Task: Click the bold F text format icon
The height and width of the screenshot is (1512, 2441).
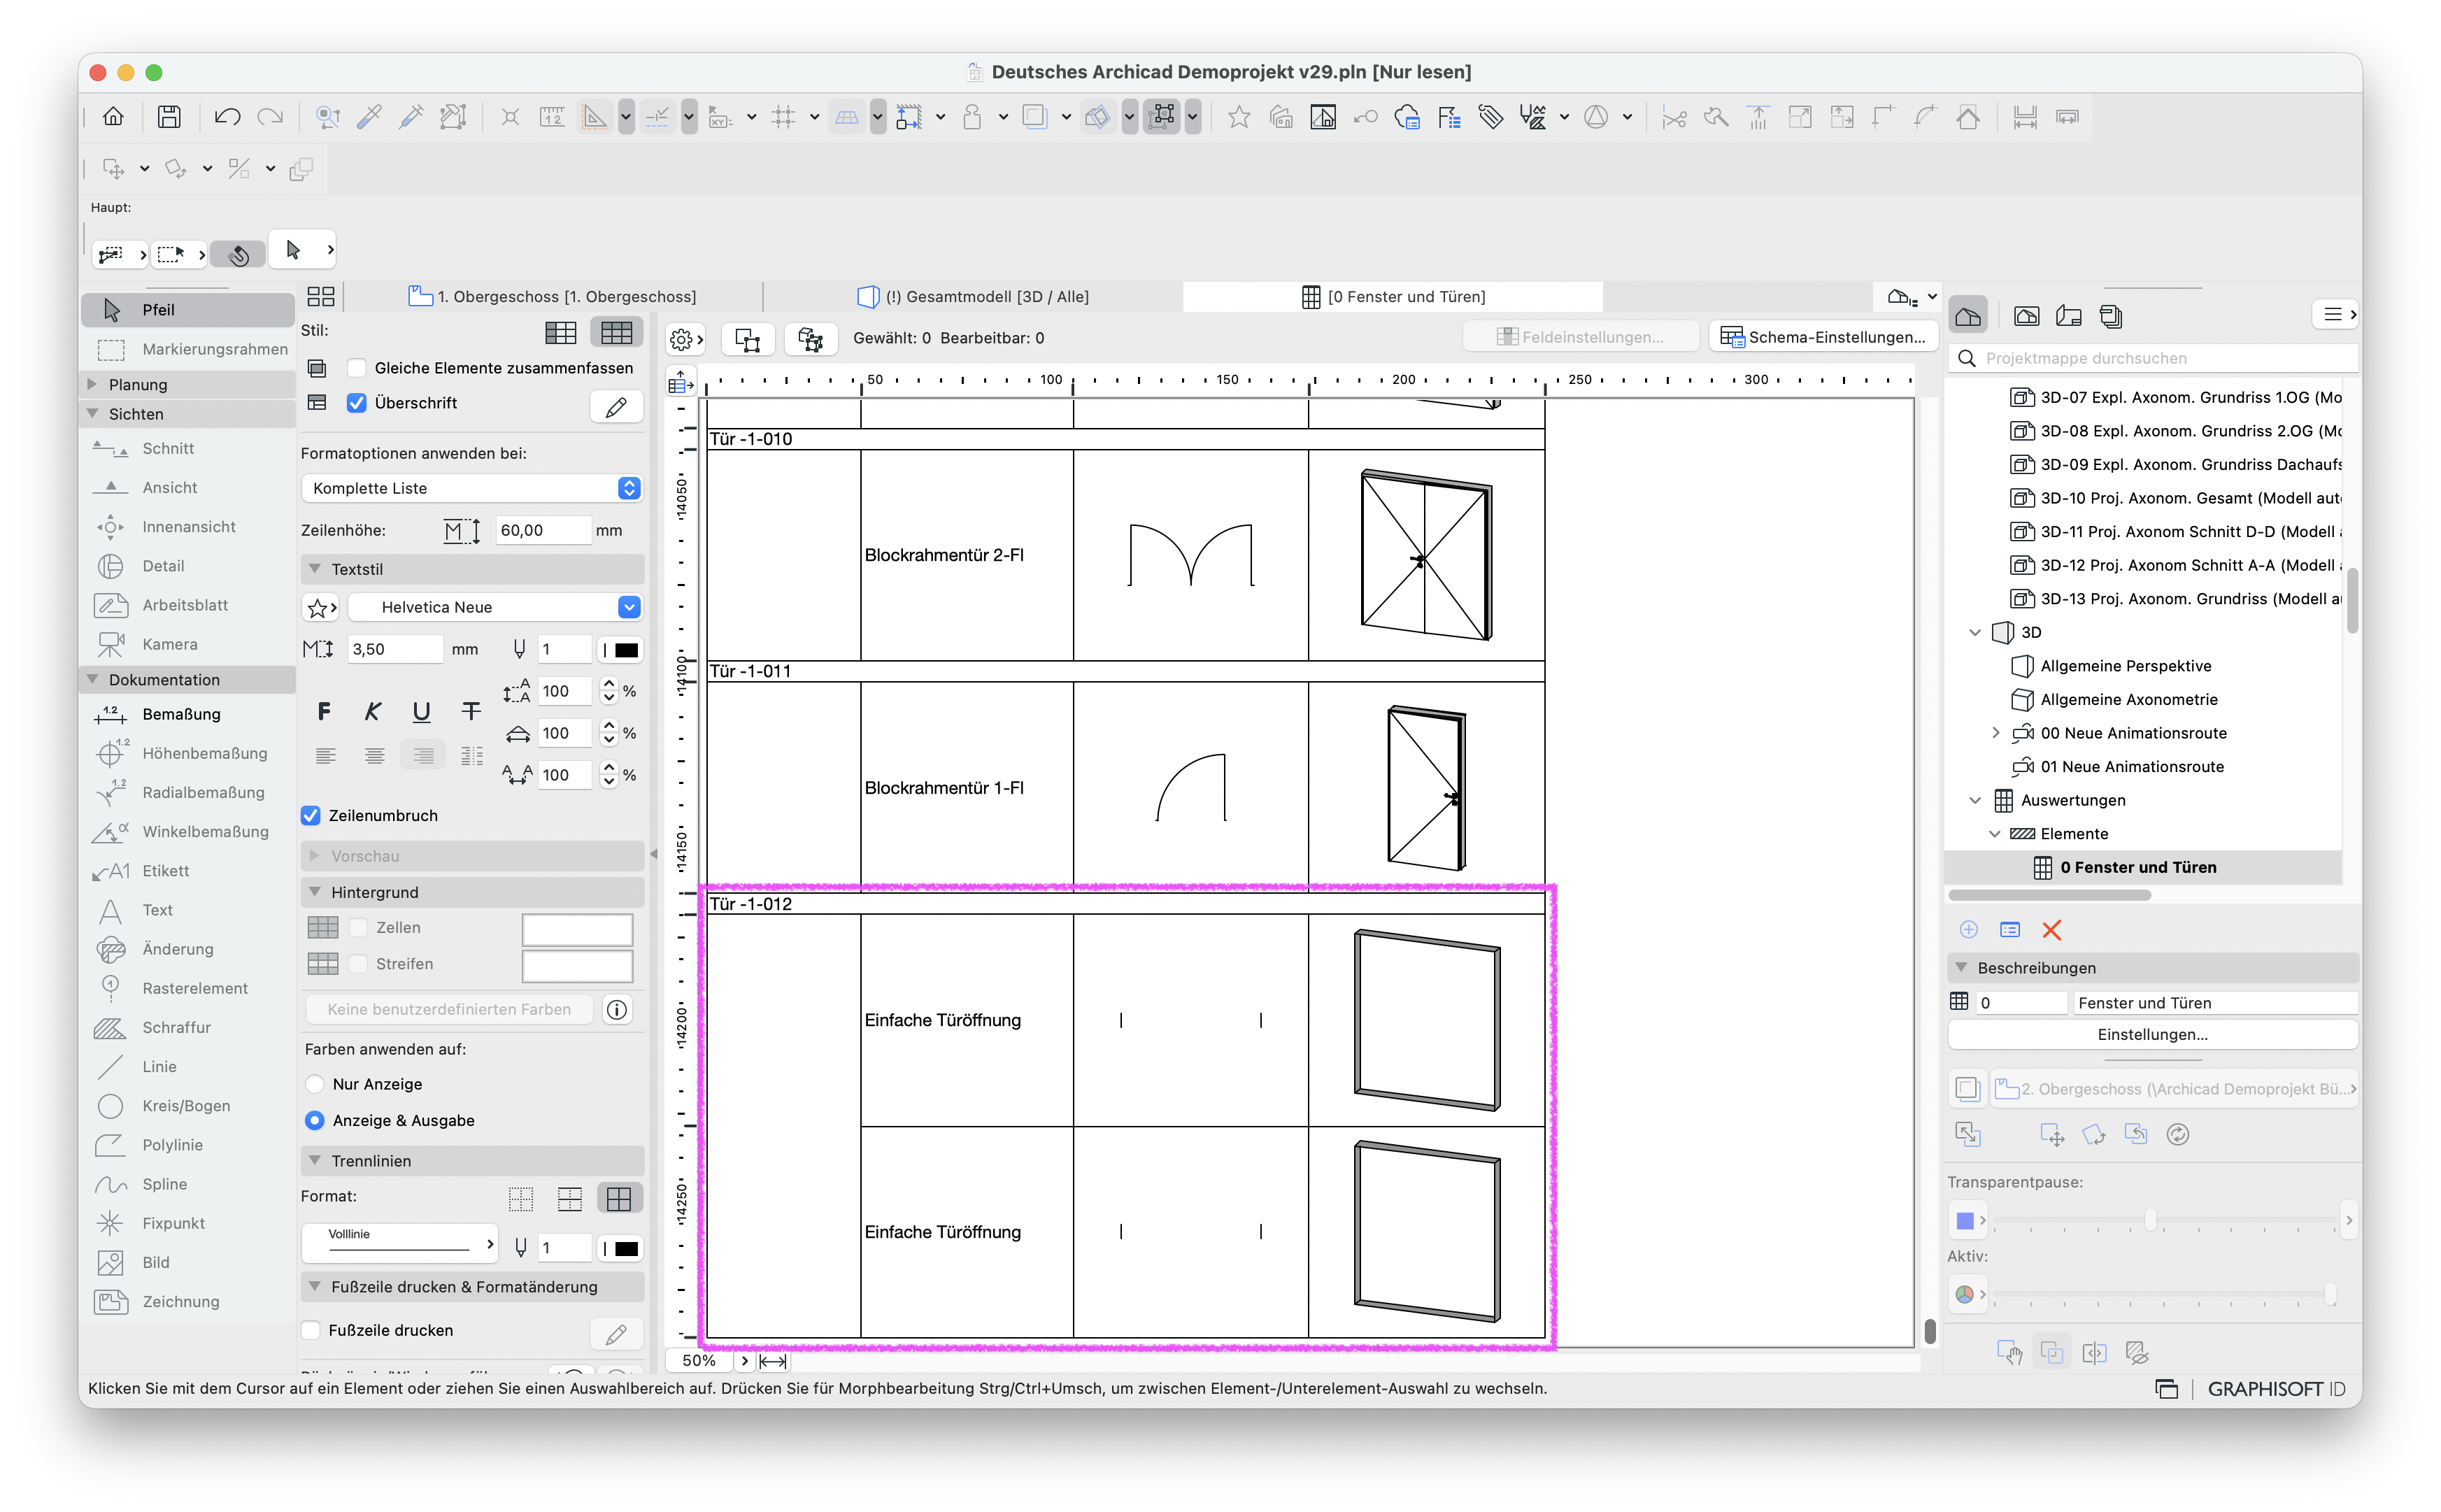Action: tap(323, 711)
